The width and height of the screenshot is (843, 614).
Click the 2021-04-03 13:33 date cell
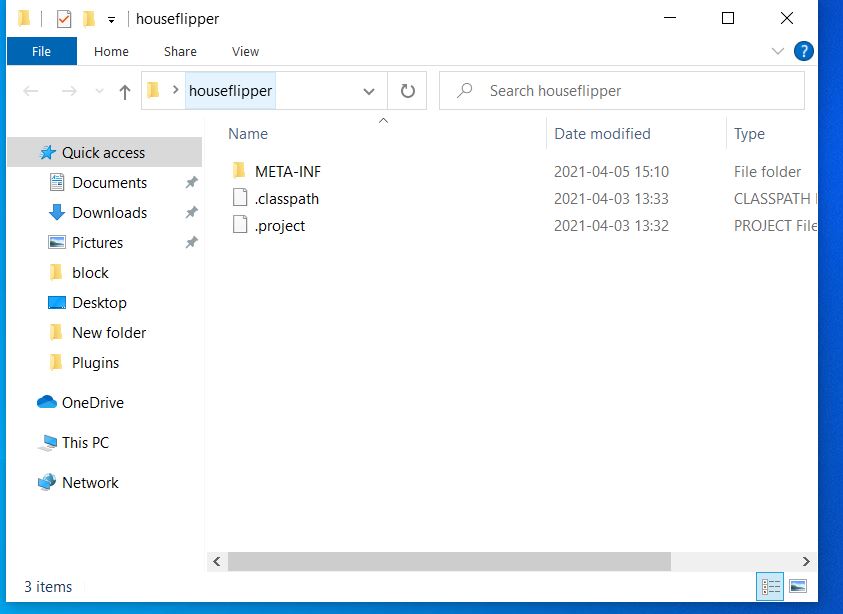[x=611, y=199]
